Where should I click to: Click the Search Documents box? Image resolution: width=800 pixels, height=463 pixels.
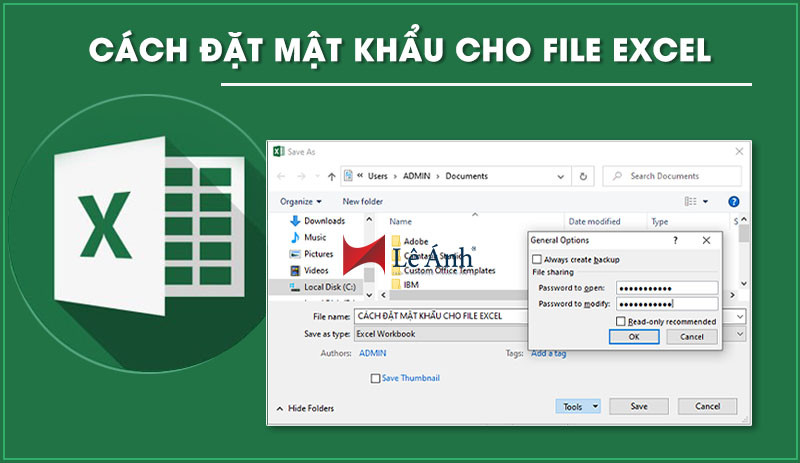pyautogui.click(x=672, y=176)
